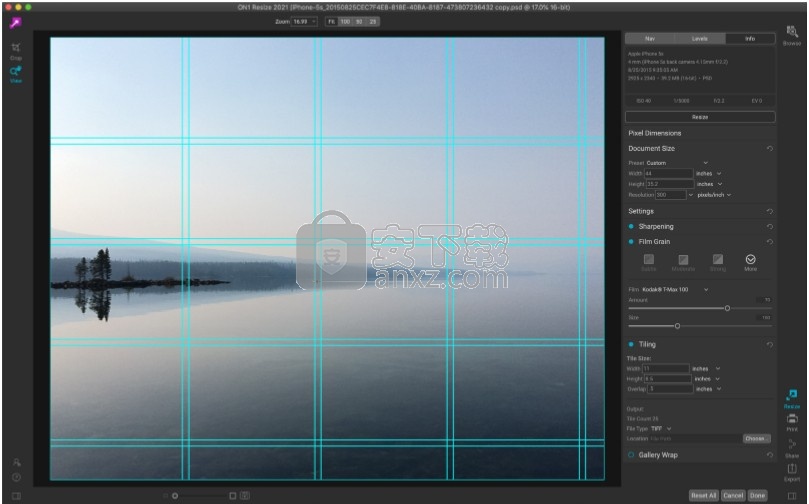This screenshot has height=504, width=809.
Task: Apply Subtle film grain preset
Action: pyautogui.click(x=649, y=262)
